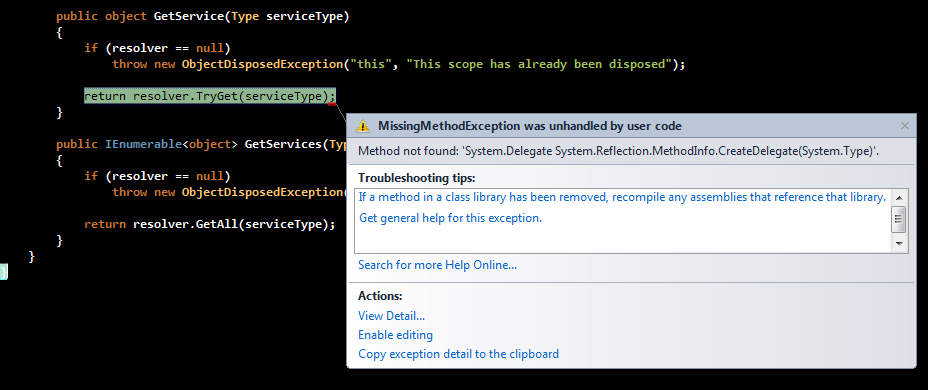Click 'IEnumerable<object>' return type
Viewport: 928px width, 390px height.
click(172, 144)
